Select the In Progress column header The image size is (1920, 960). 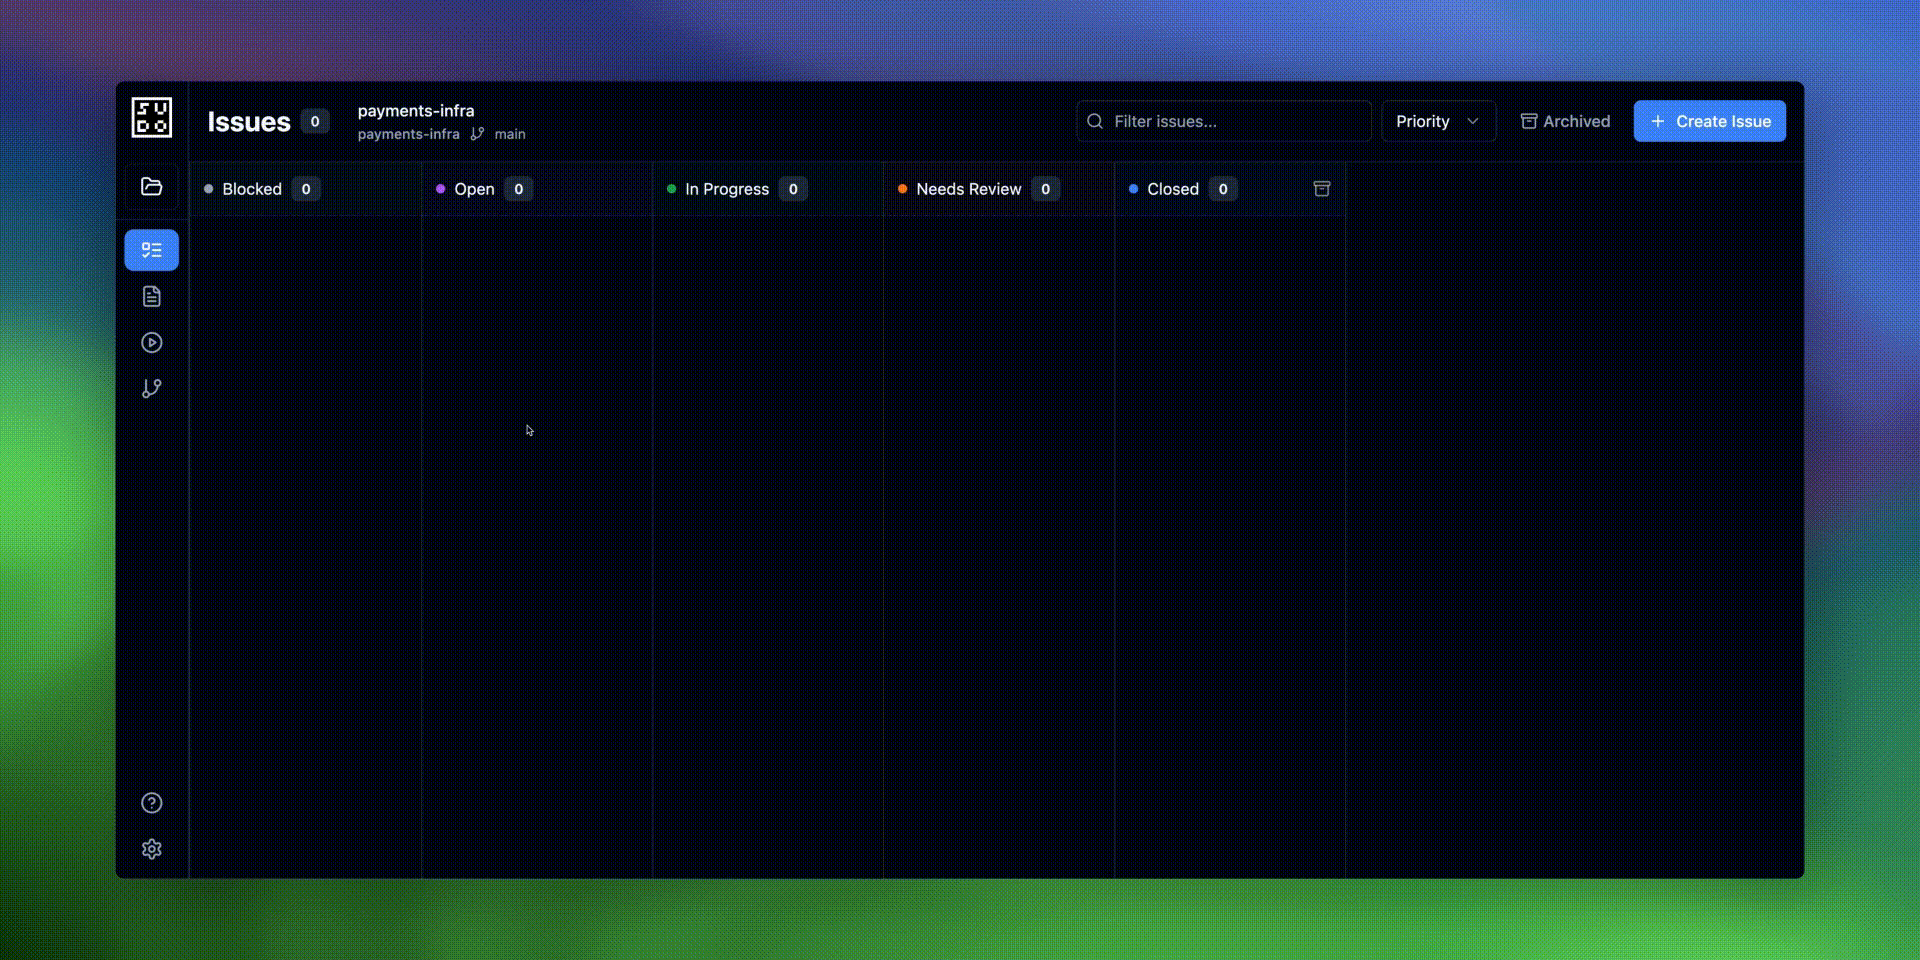727,189
